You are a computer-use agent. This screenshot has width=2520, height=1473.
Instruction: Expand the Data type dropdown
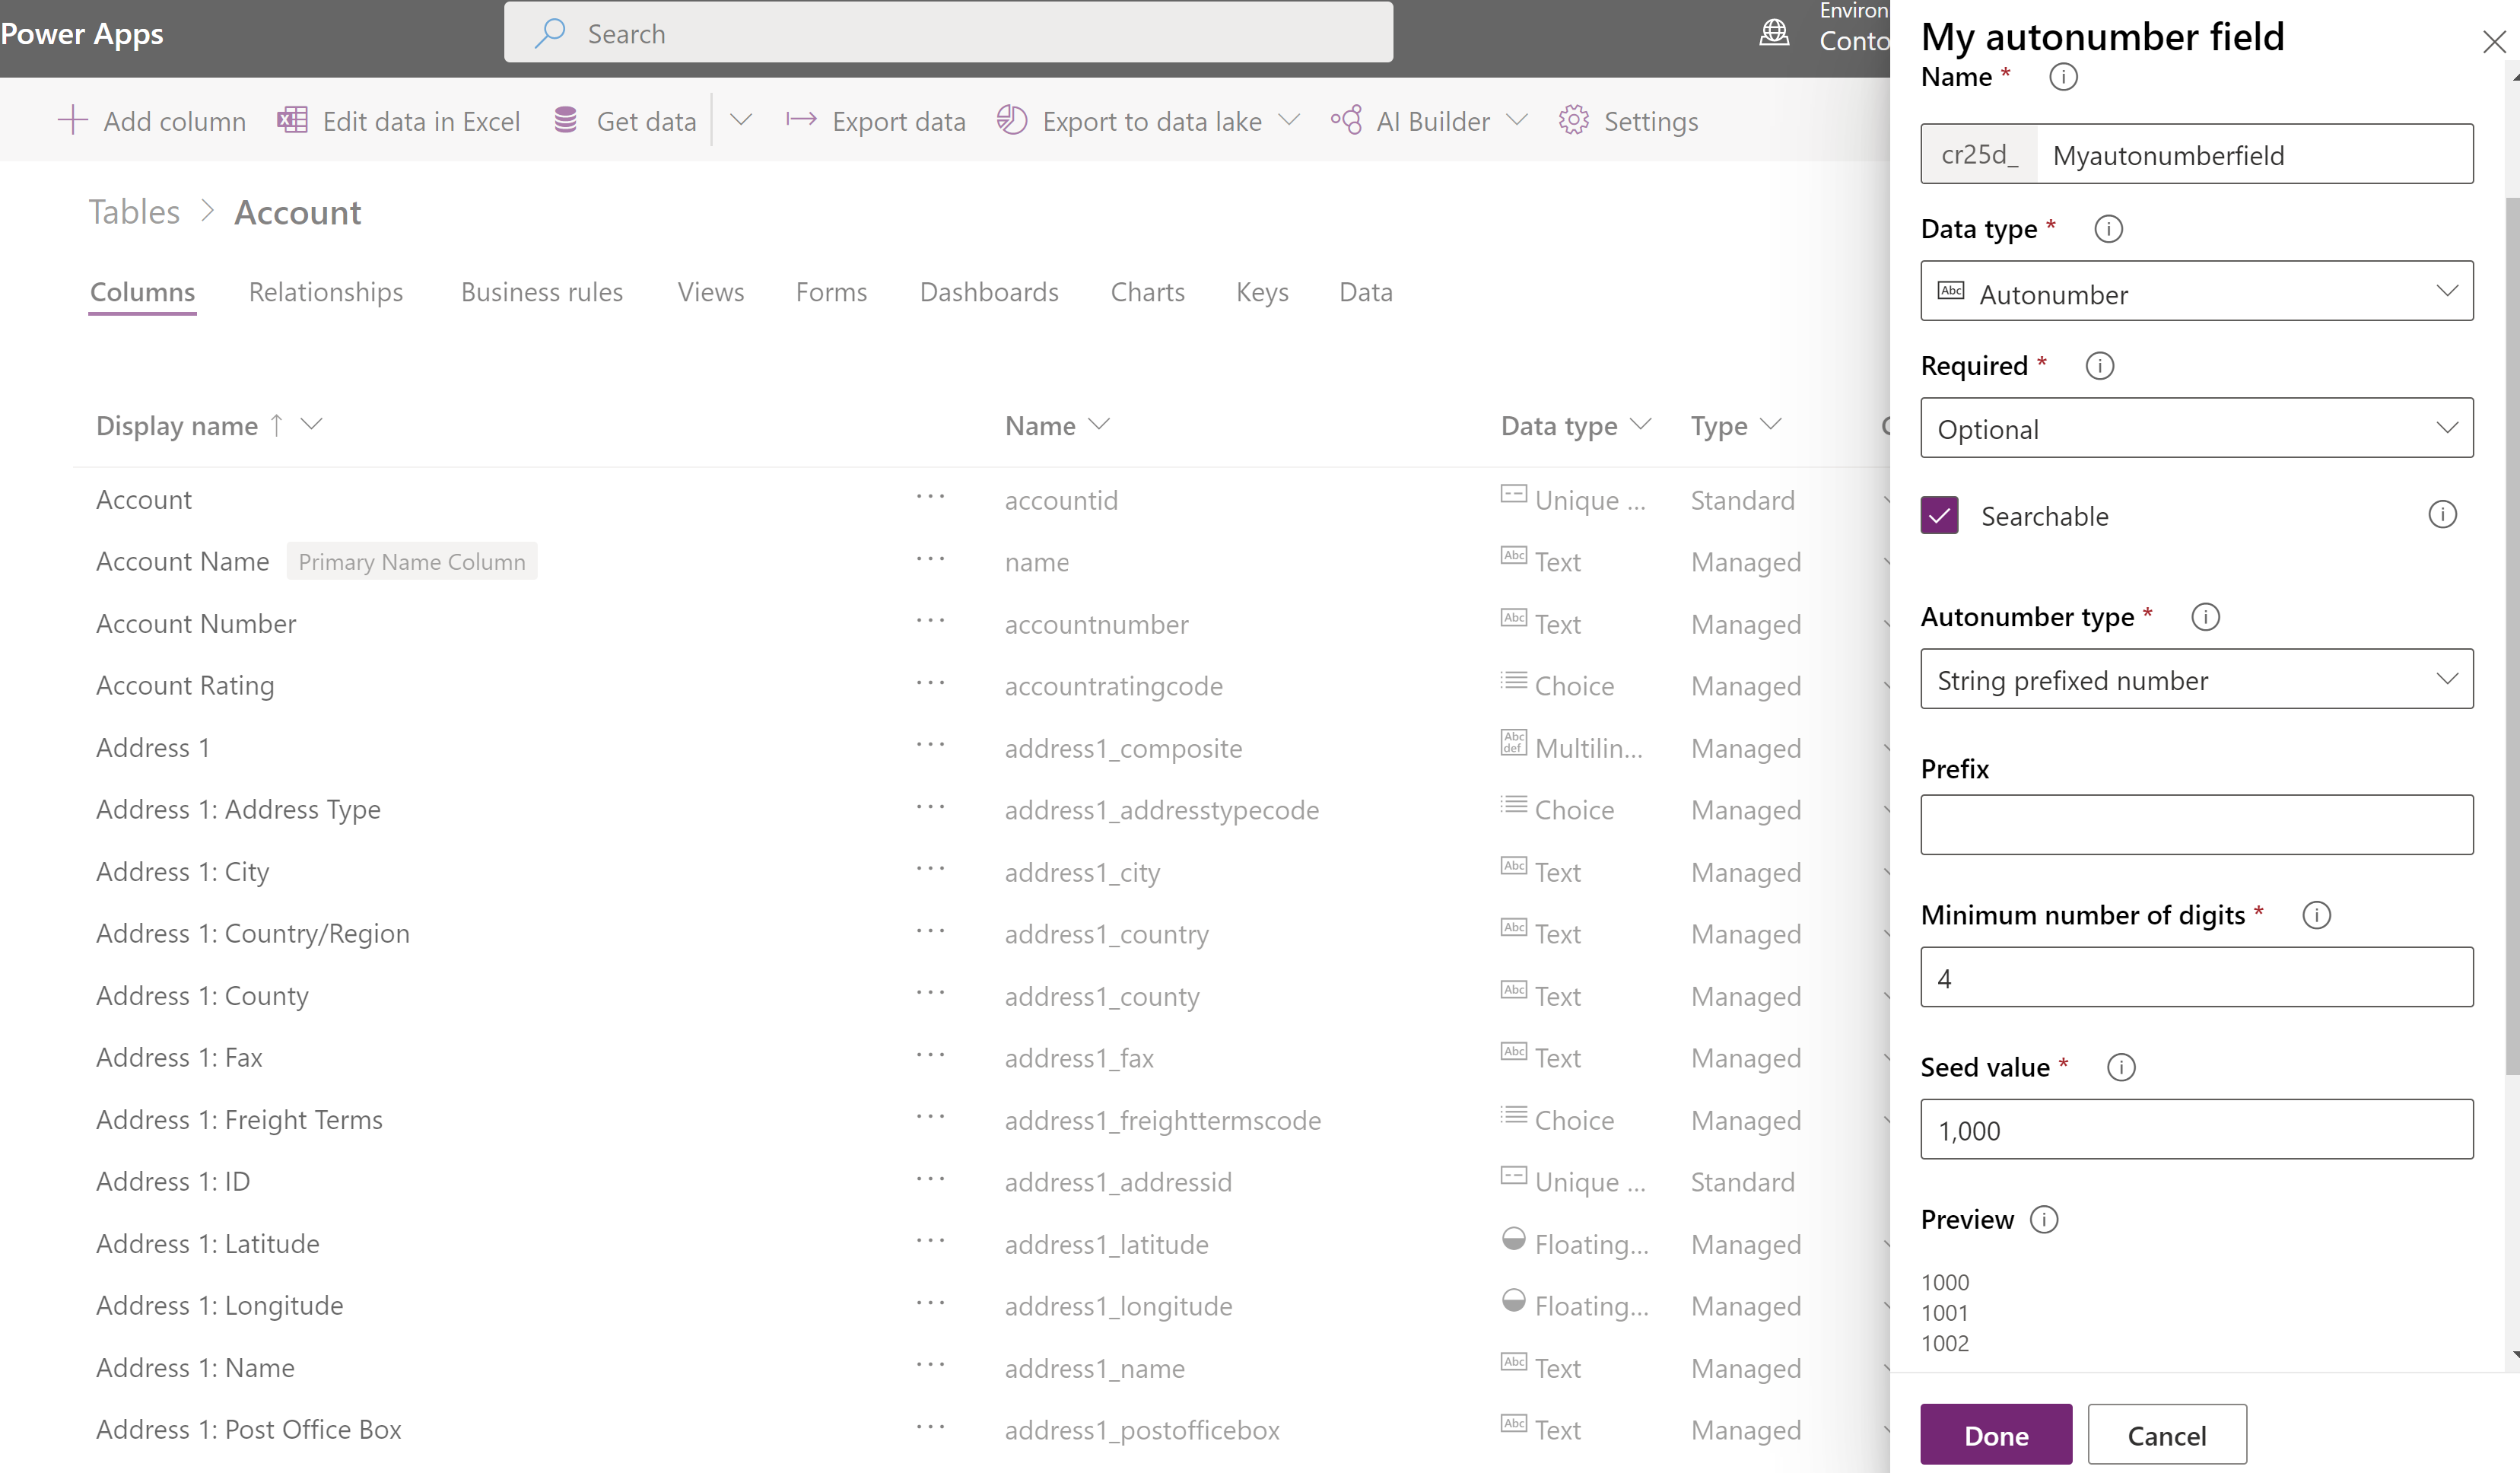[2196, 293]
